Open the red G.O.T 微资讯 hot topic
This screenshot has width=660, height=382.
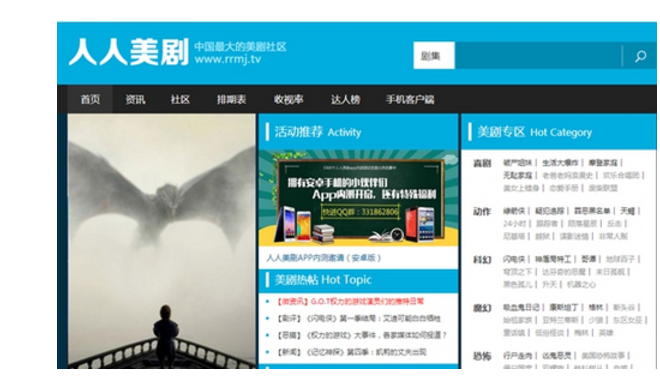(350, 302)
